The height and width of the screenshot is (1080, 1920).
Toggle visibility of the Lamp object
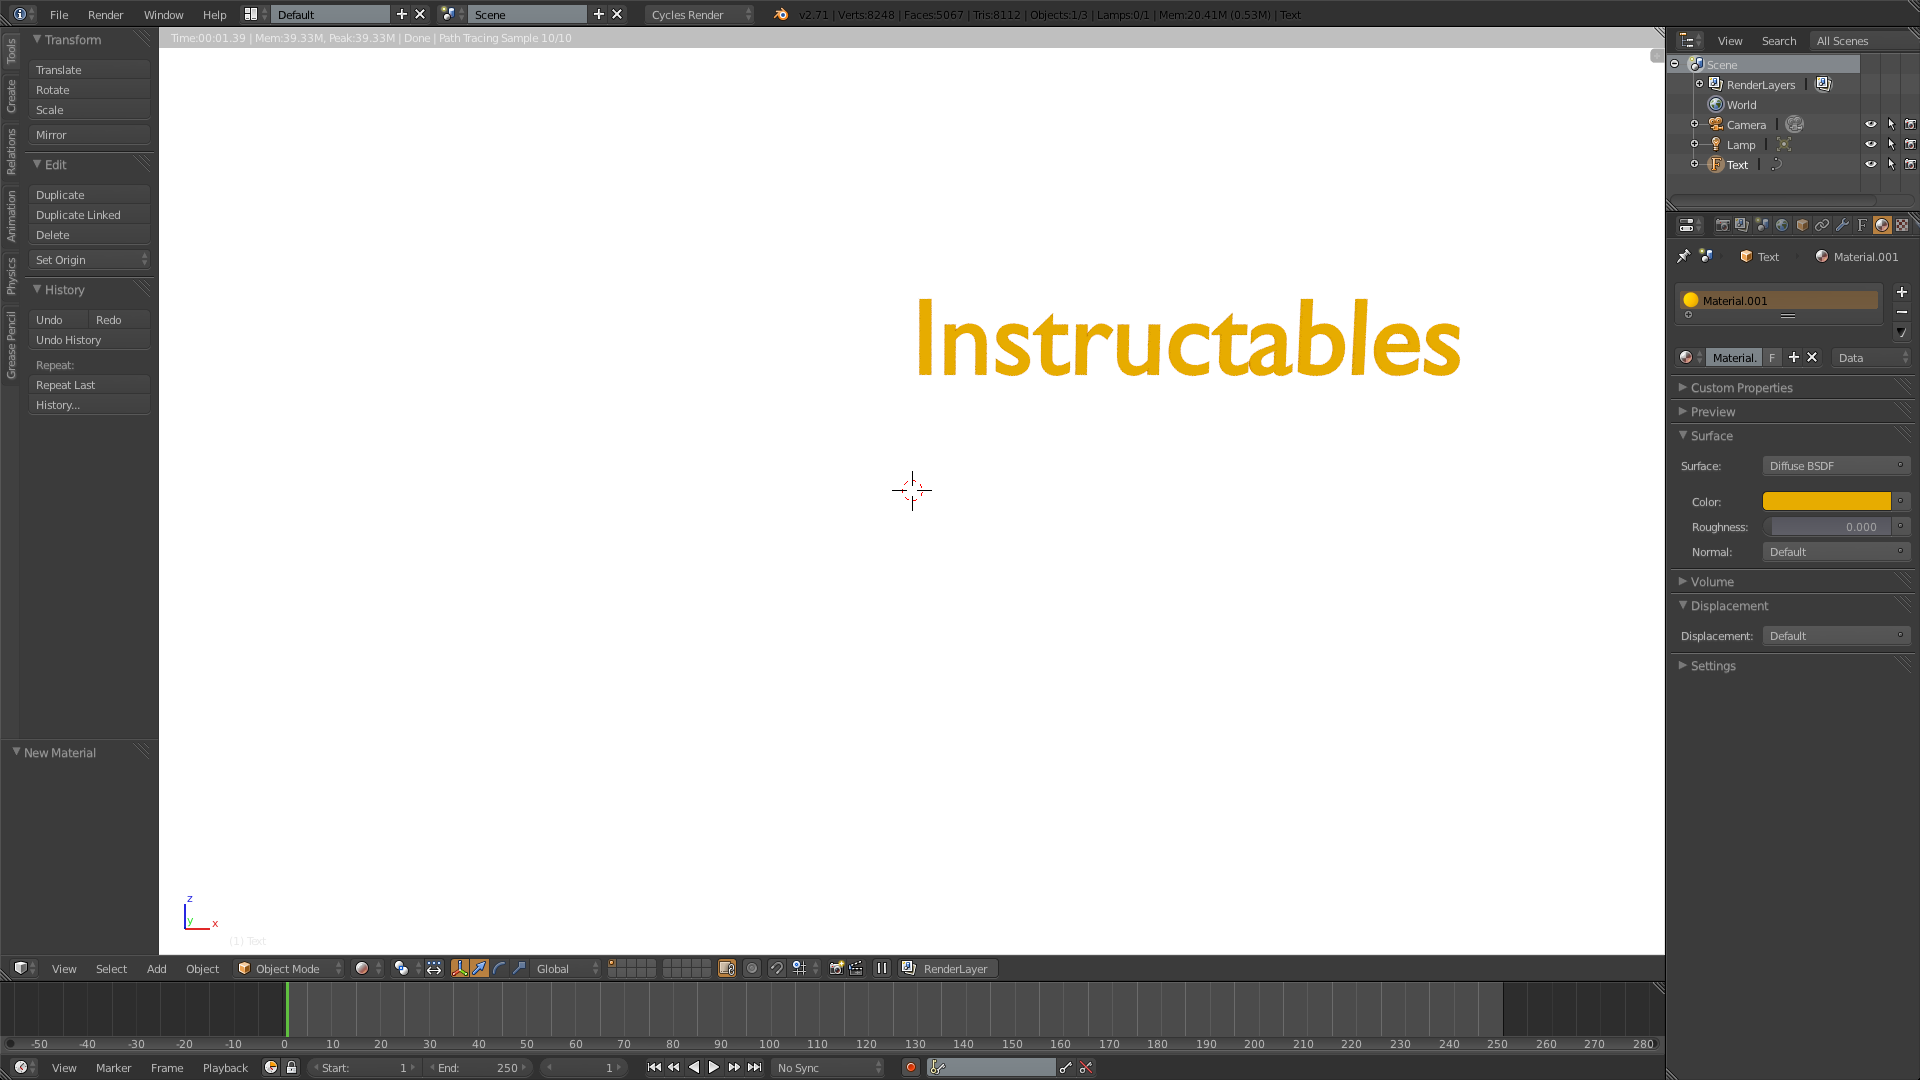(1869, 144)
